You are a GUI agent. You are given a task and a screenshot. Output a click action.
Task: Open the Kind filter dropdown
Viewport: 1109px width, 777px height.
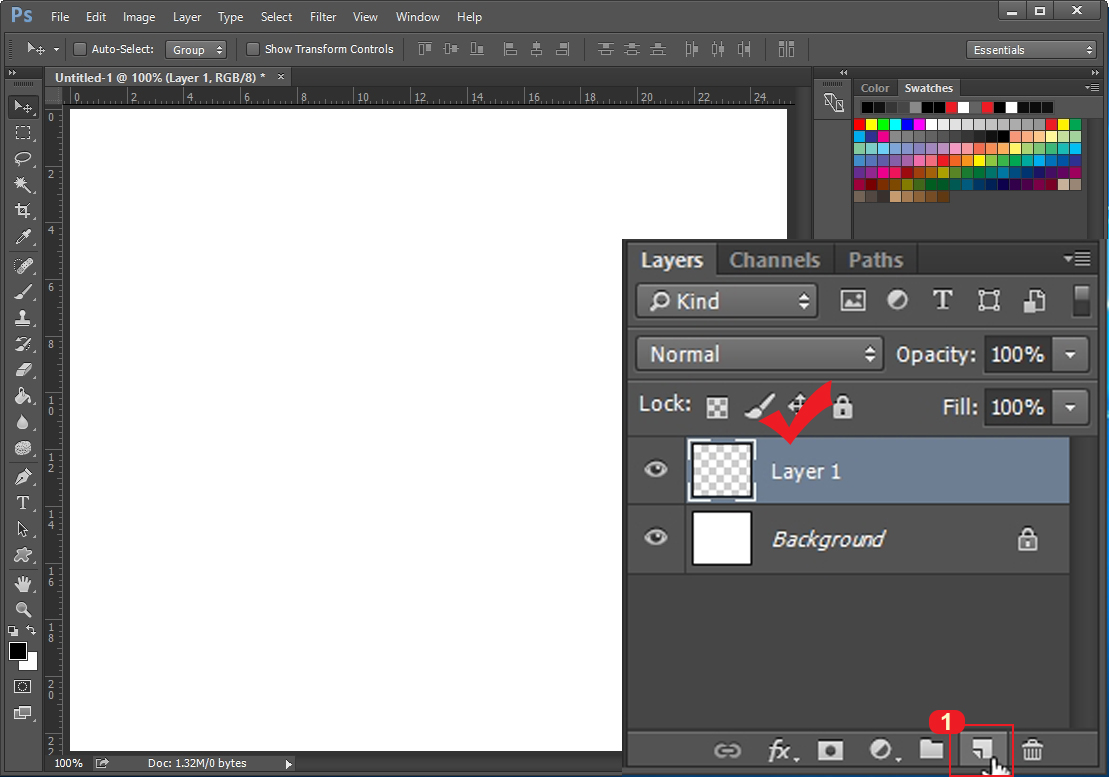point(727,301)
